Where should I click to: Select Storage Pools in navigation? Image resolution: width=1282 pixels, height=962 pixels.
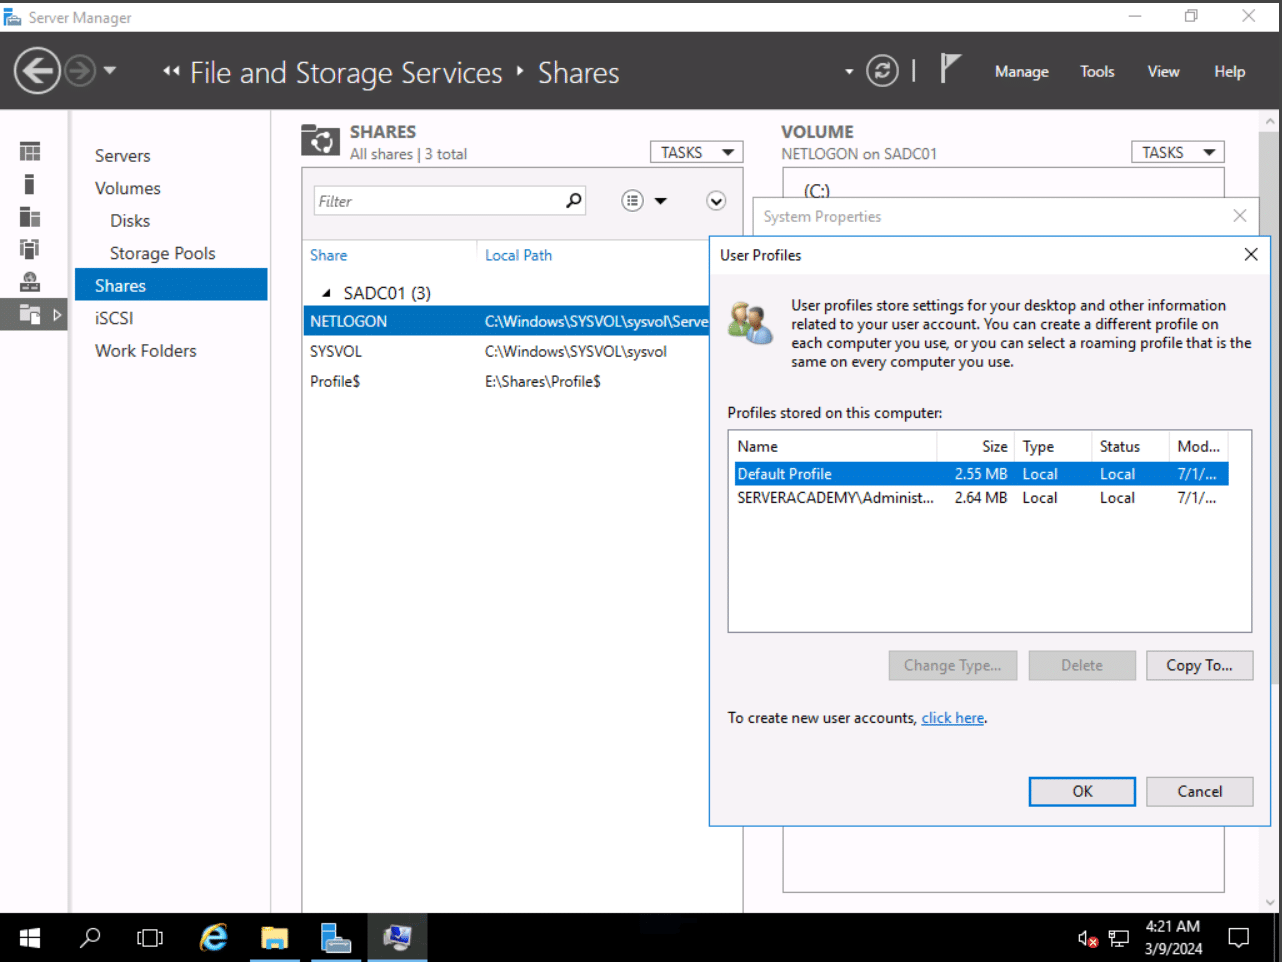[x=162, y=253]
